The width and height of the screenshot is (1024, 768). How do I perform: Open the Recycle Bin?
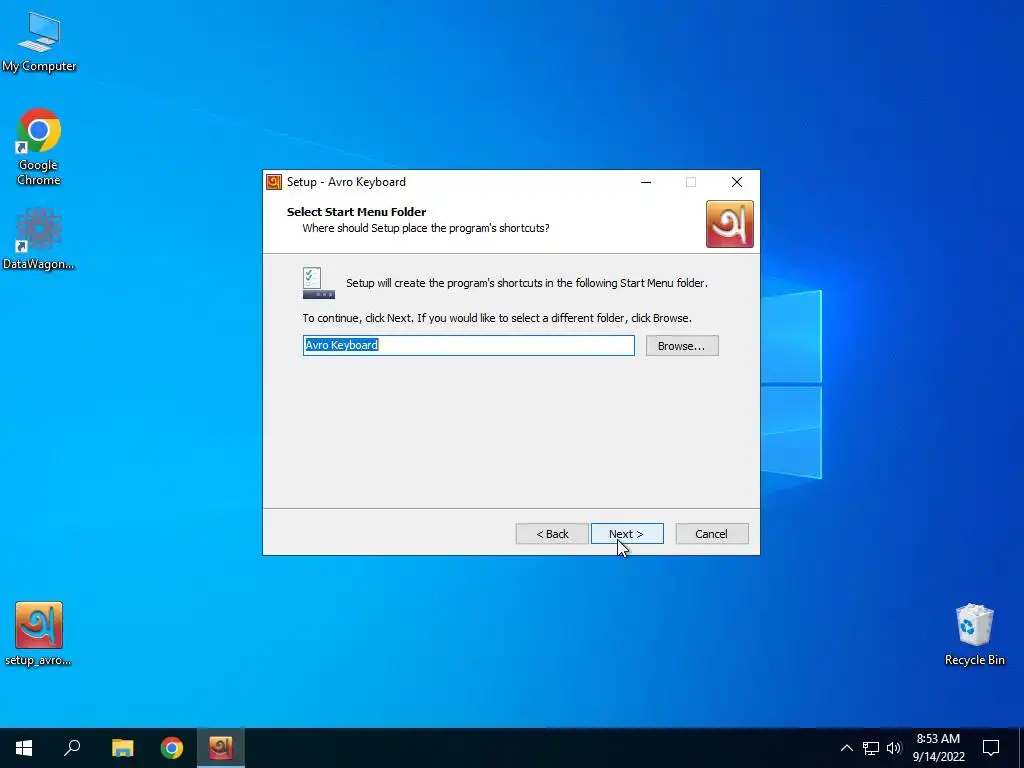974,634
